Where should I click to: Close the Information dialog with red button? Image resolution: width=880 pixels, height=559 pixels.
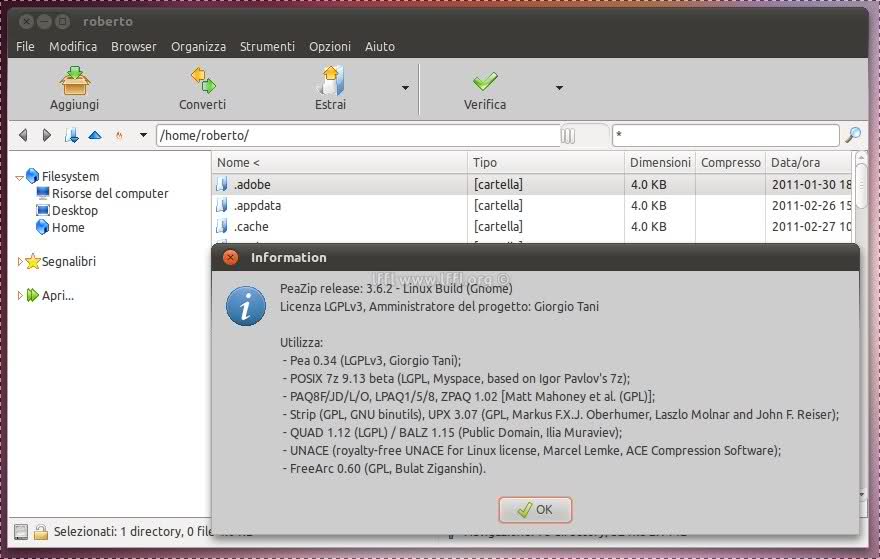230,257
